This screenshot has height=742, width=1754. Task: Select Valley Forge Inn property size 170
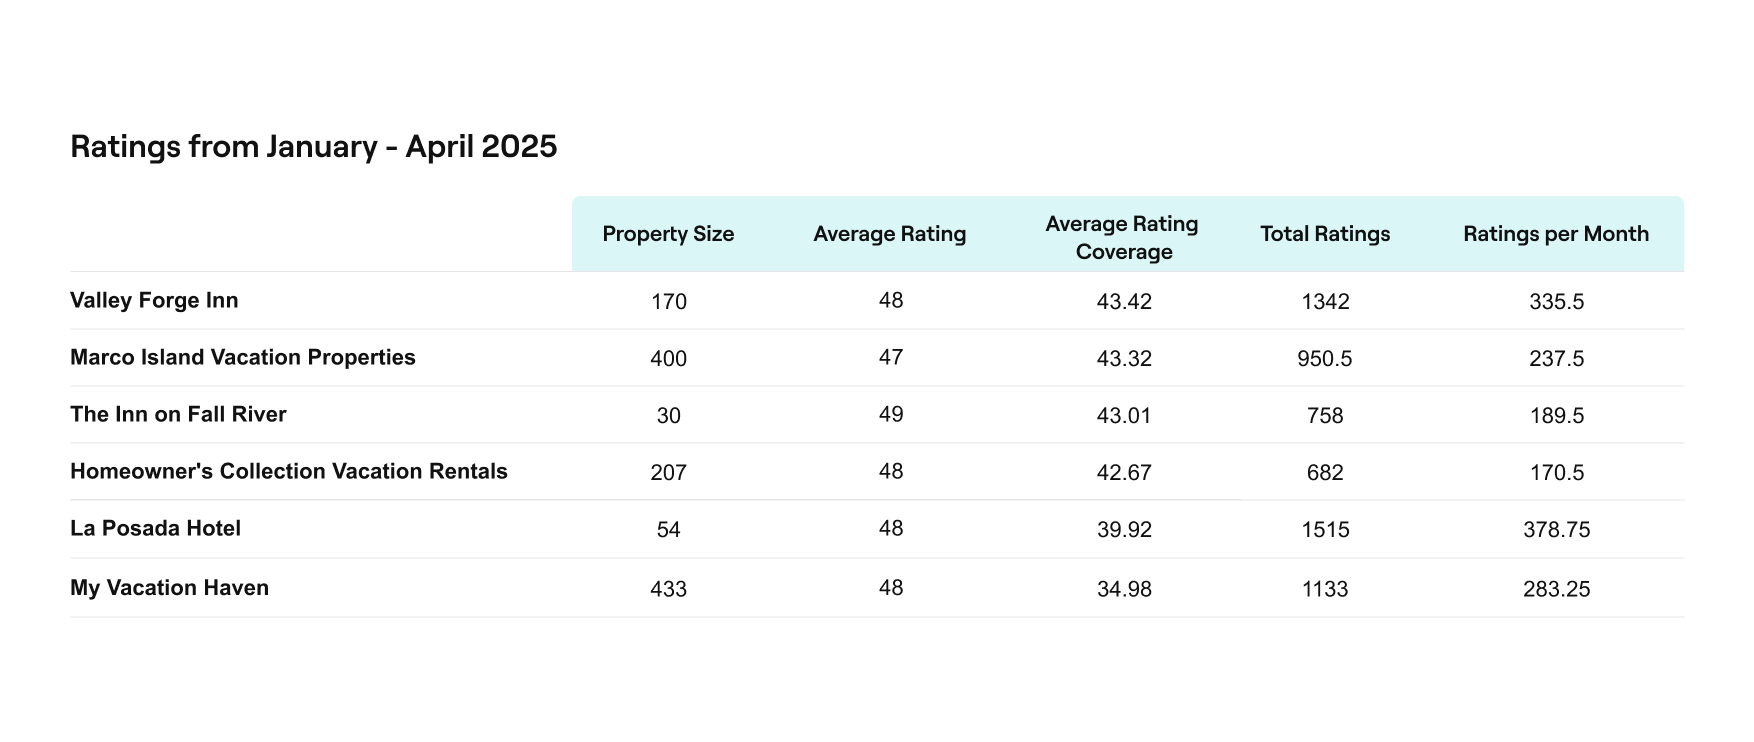click(x=668, y=302)
